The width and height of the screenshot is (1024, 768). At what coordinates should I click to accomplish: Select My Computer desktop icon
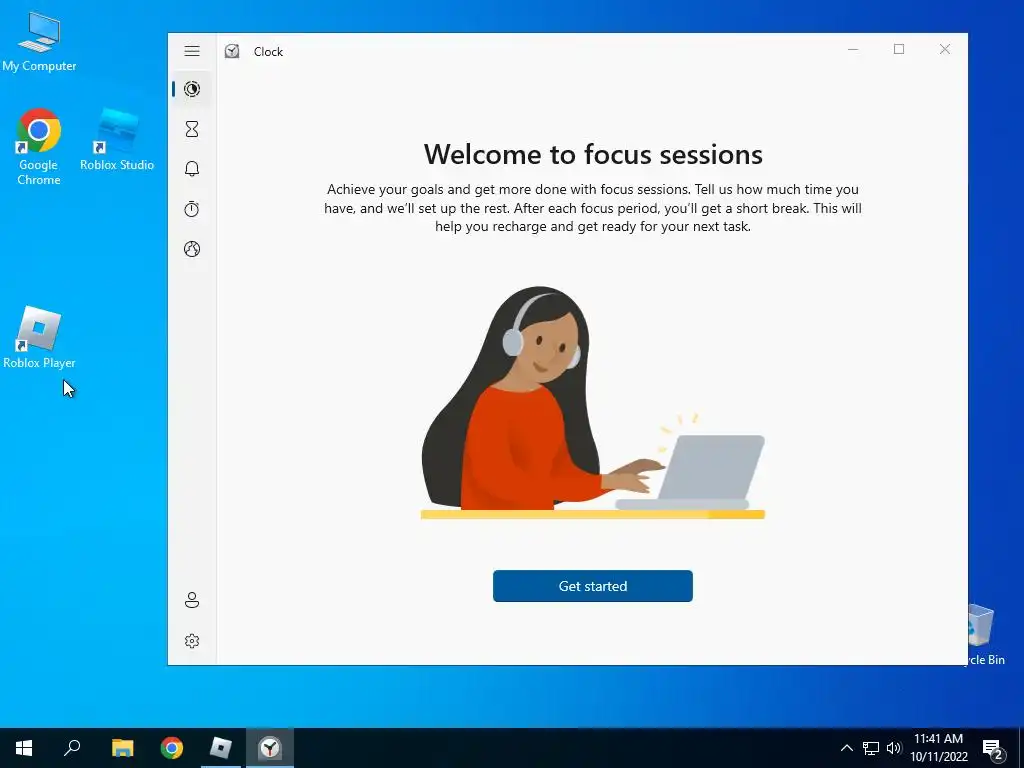coord(39,42)
